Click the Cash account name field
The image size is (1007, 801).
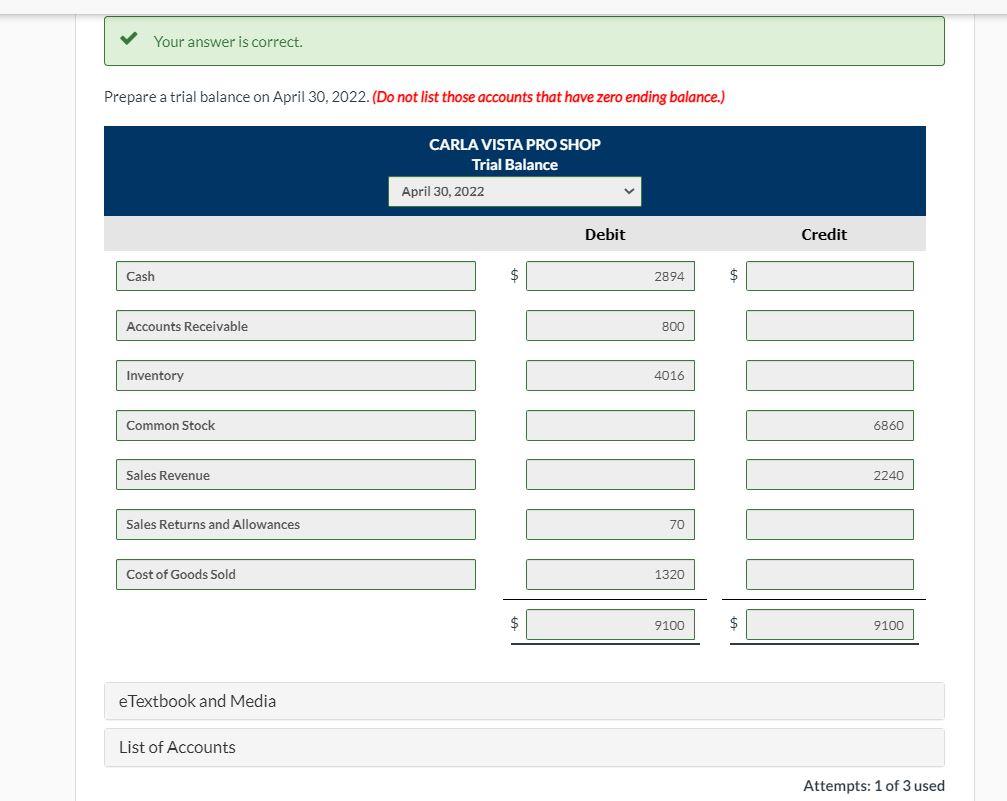click(x=296, y=276)
